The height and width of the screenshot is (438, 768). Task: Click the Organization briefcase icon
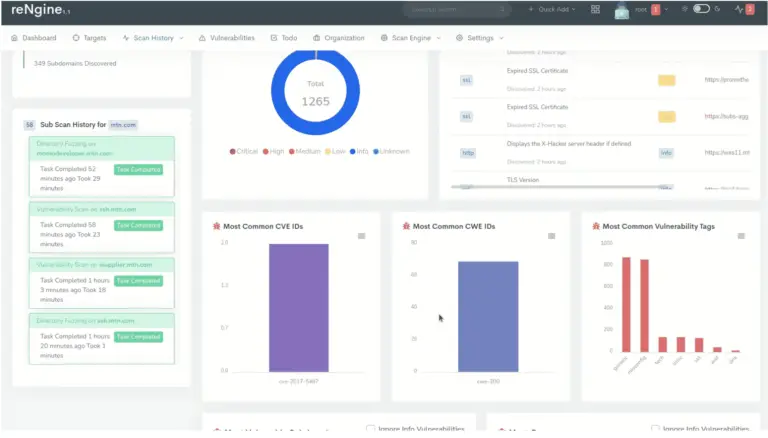pos(316,38)
